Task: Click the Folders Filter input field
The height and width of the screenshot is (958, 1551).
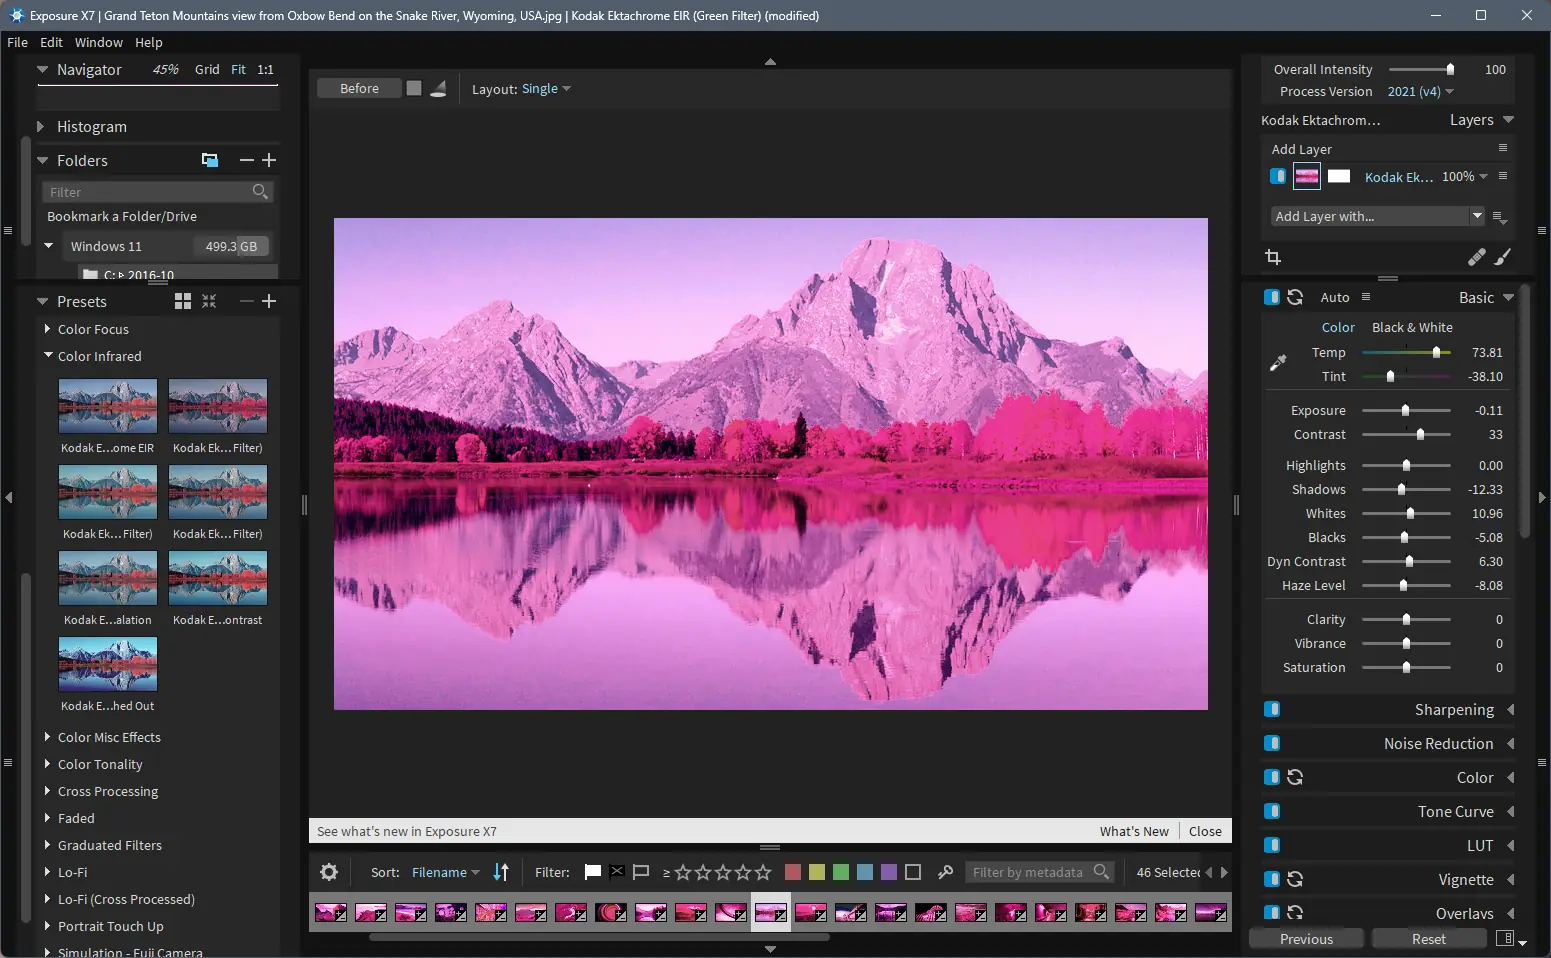Action: pyautogui.click(x=157, y=191)
